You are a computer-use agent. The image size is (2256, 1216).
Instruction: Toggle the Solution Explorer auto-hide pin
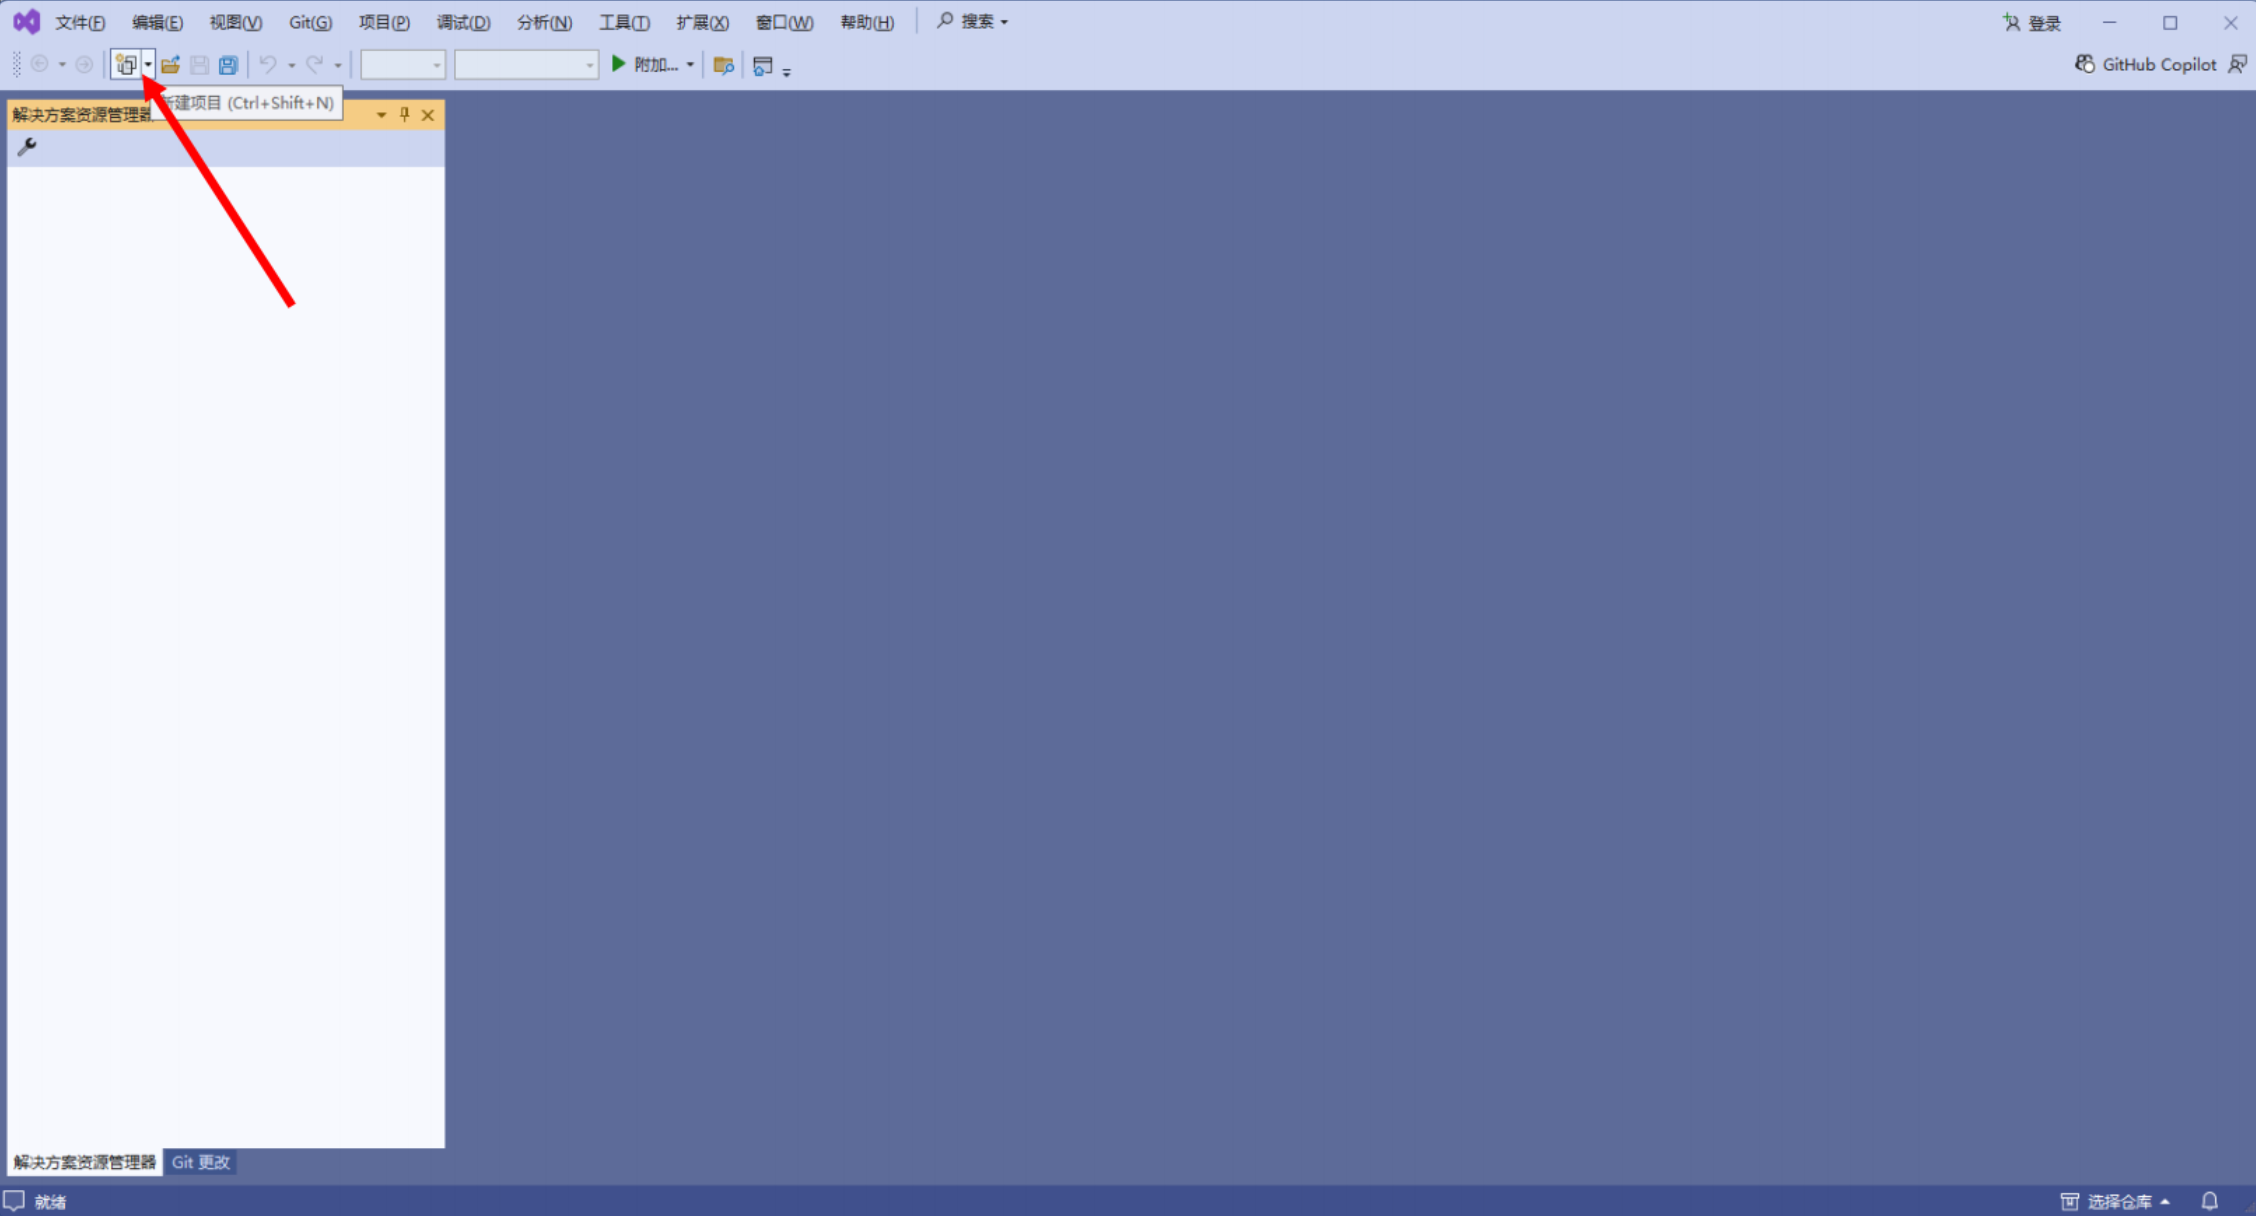tap(404, 115)
